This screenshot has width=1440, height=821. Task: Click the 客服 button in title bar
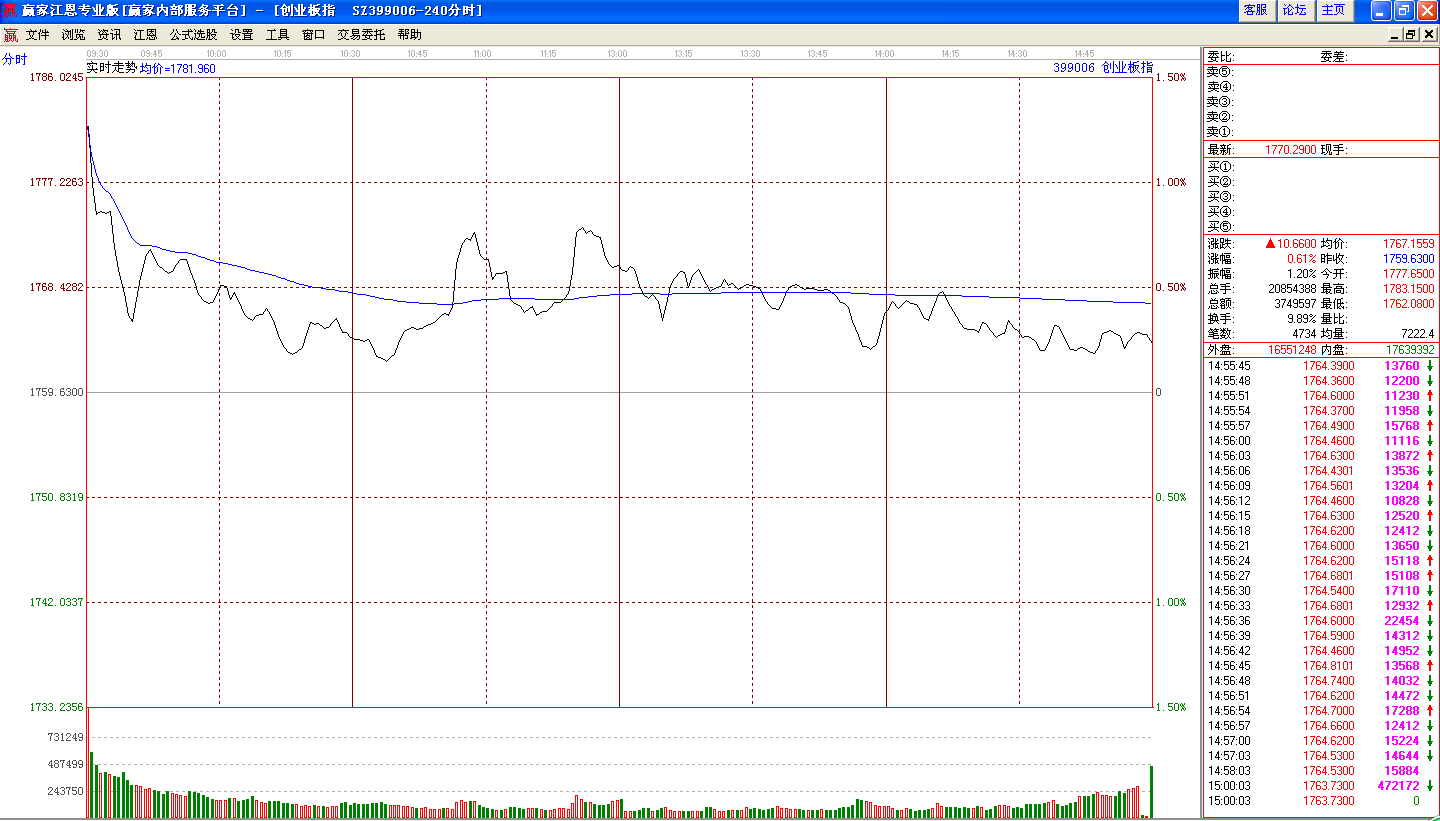coord(1255,10)
